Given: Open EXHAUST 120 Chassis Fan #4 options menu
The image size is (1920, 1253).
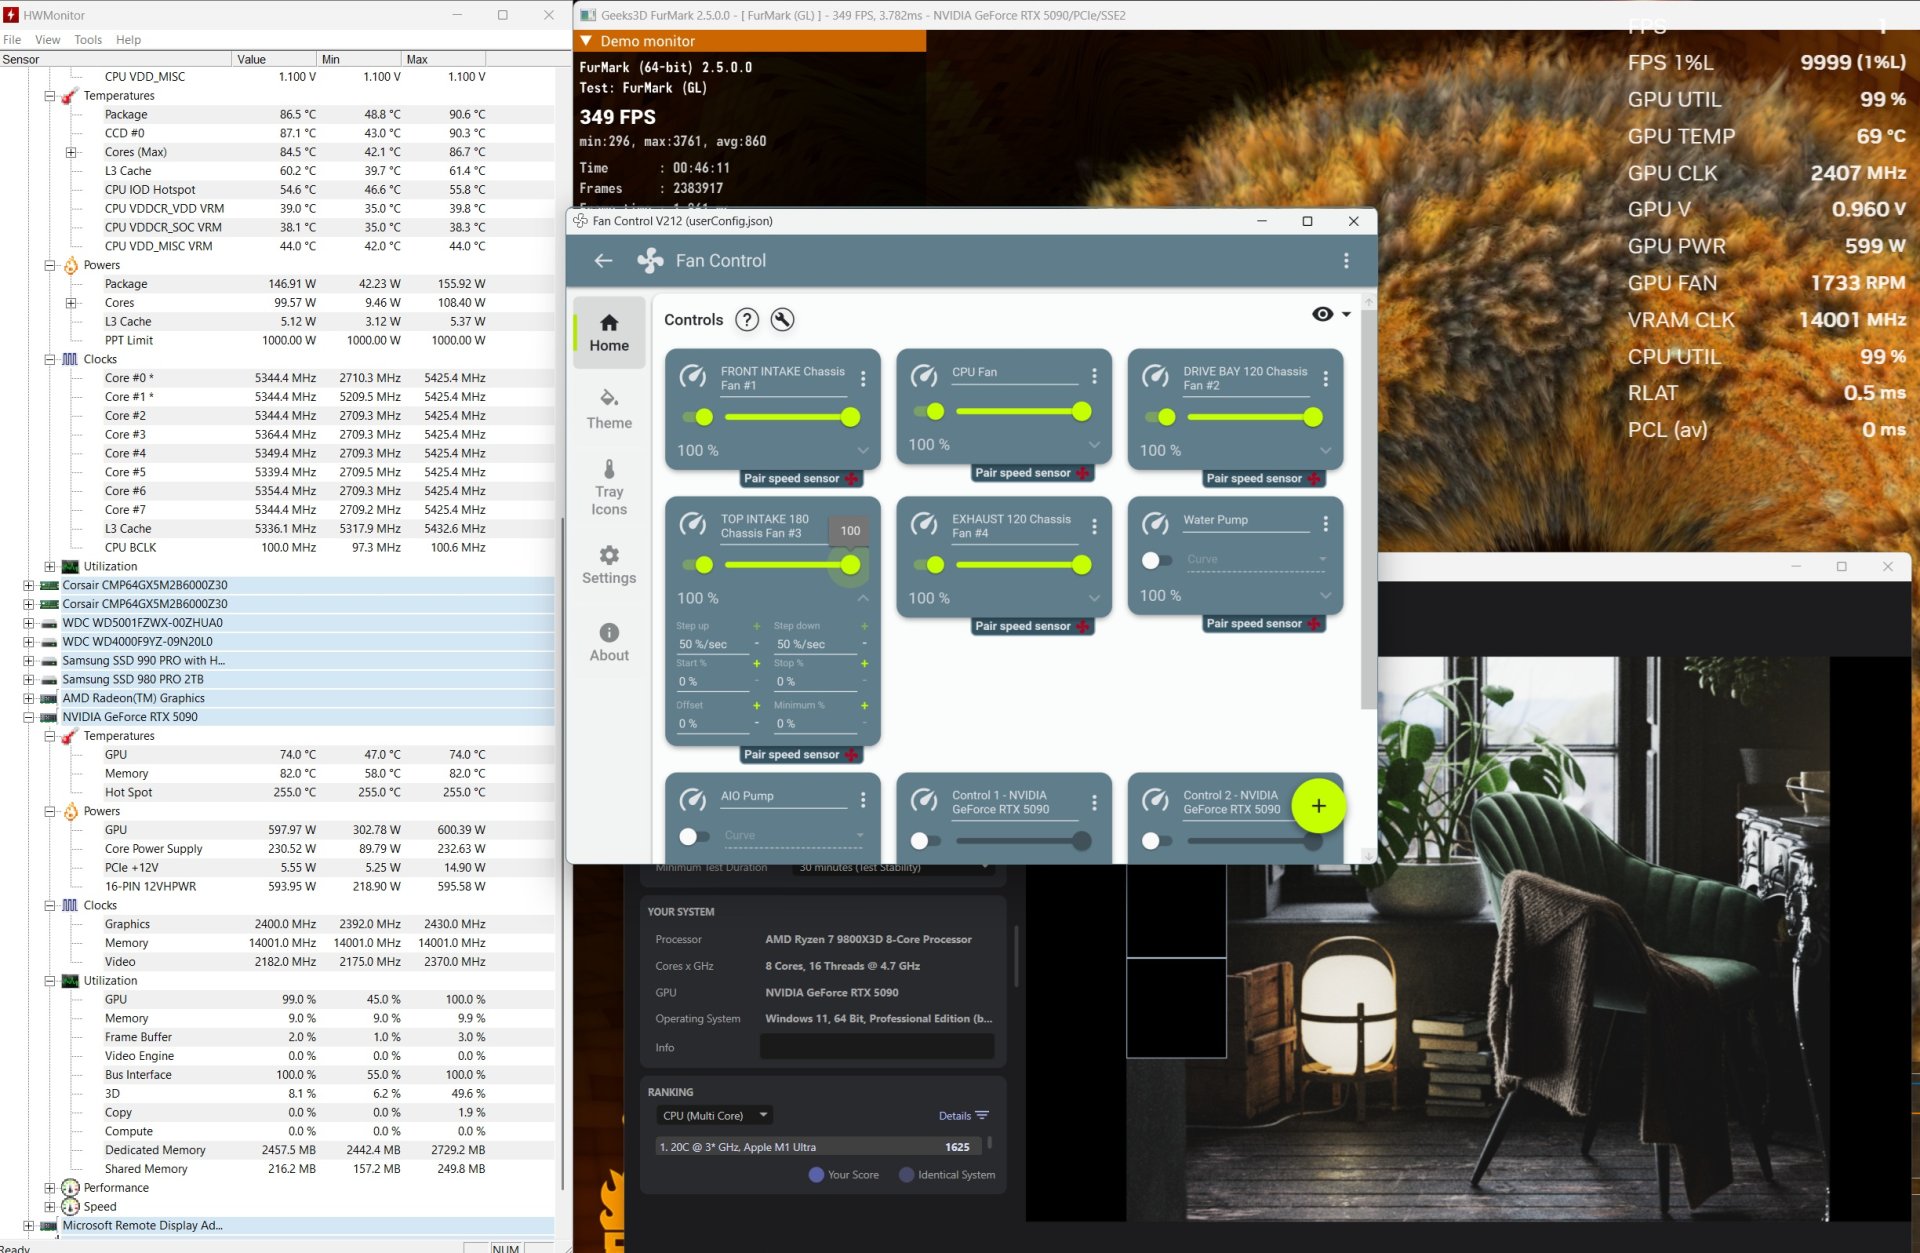Looking at the screenshot, I should click(1094, 526).
